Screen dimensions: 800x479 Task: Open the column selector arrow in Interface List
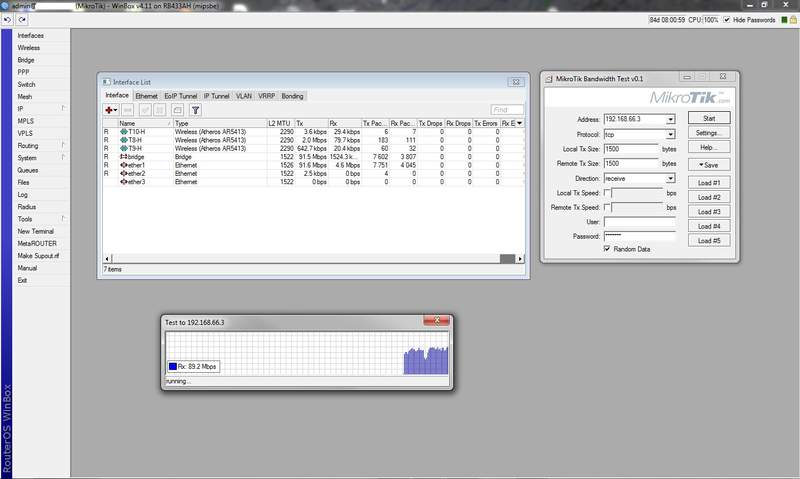click(x=519, y=123)
